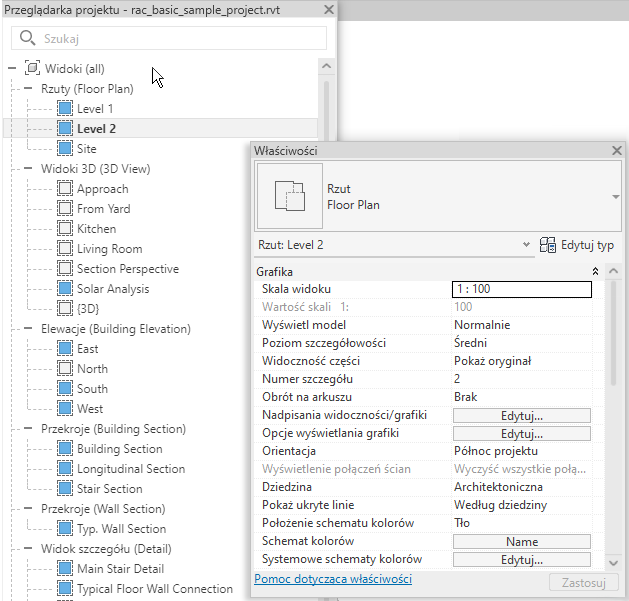Image resolution: width=629 pixels, height=601 pixels.
Task: Click the {3D} view icon
Action: click(x=65, y=308)
